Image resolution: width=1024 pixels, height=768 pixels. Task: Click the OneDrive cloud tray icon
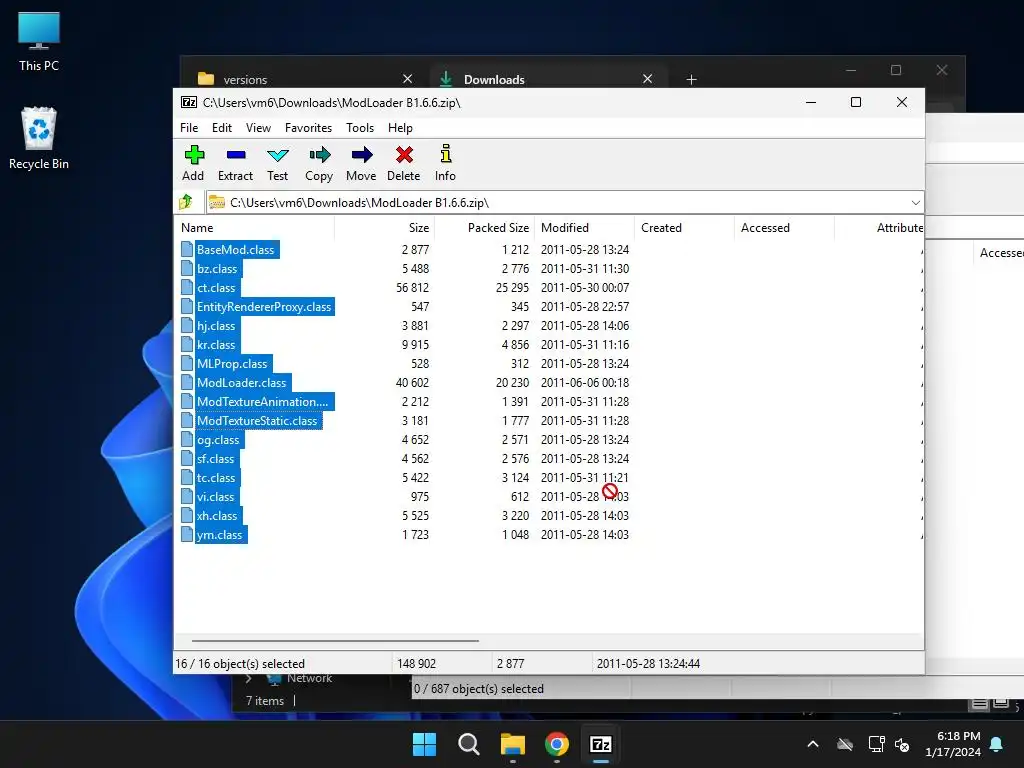point(845,744)
